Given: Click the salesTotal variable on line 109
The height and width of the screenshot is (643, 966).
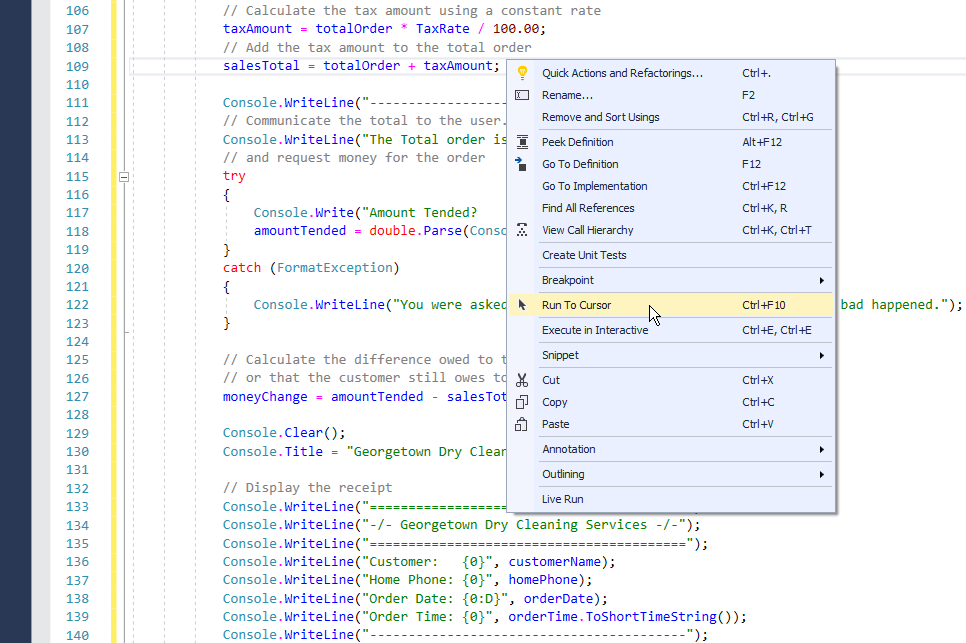Looking at the screenshot, I should 261,66.
